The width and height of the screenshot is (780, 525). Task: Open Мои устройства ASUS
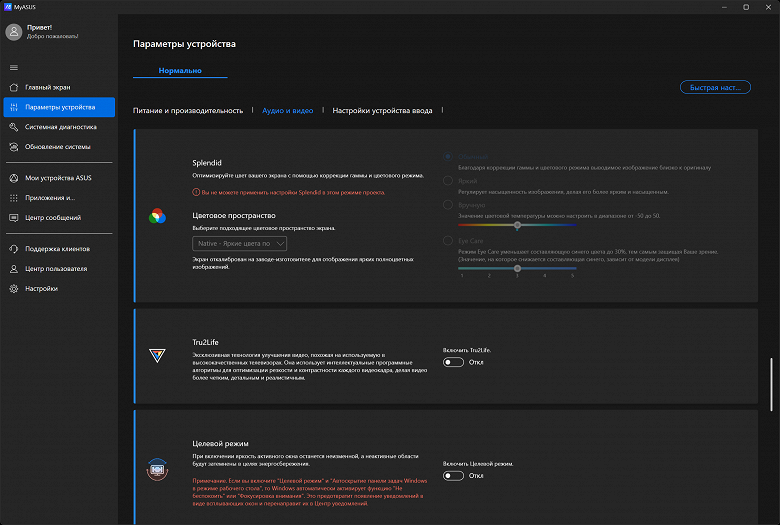[57, 178]
